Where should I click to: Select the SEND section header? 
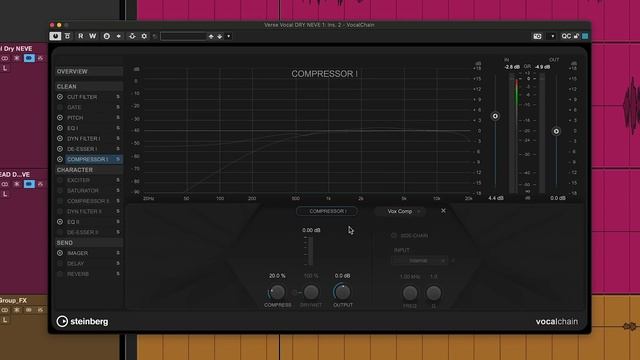pos(89,243)
